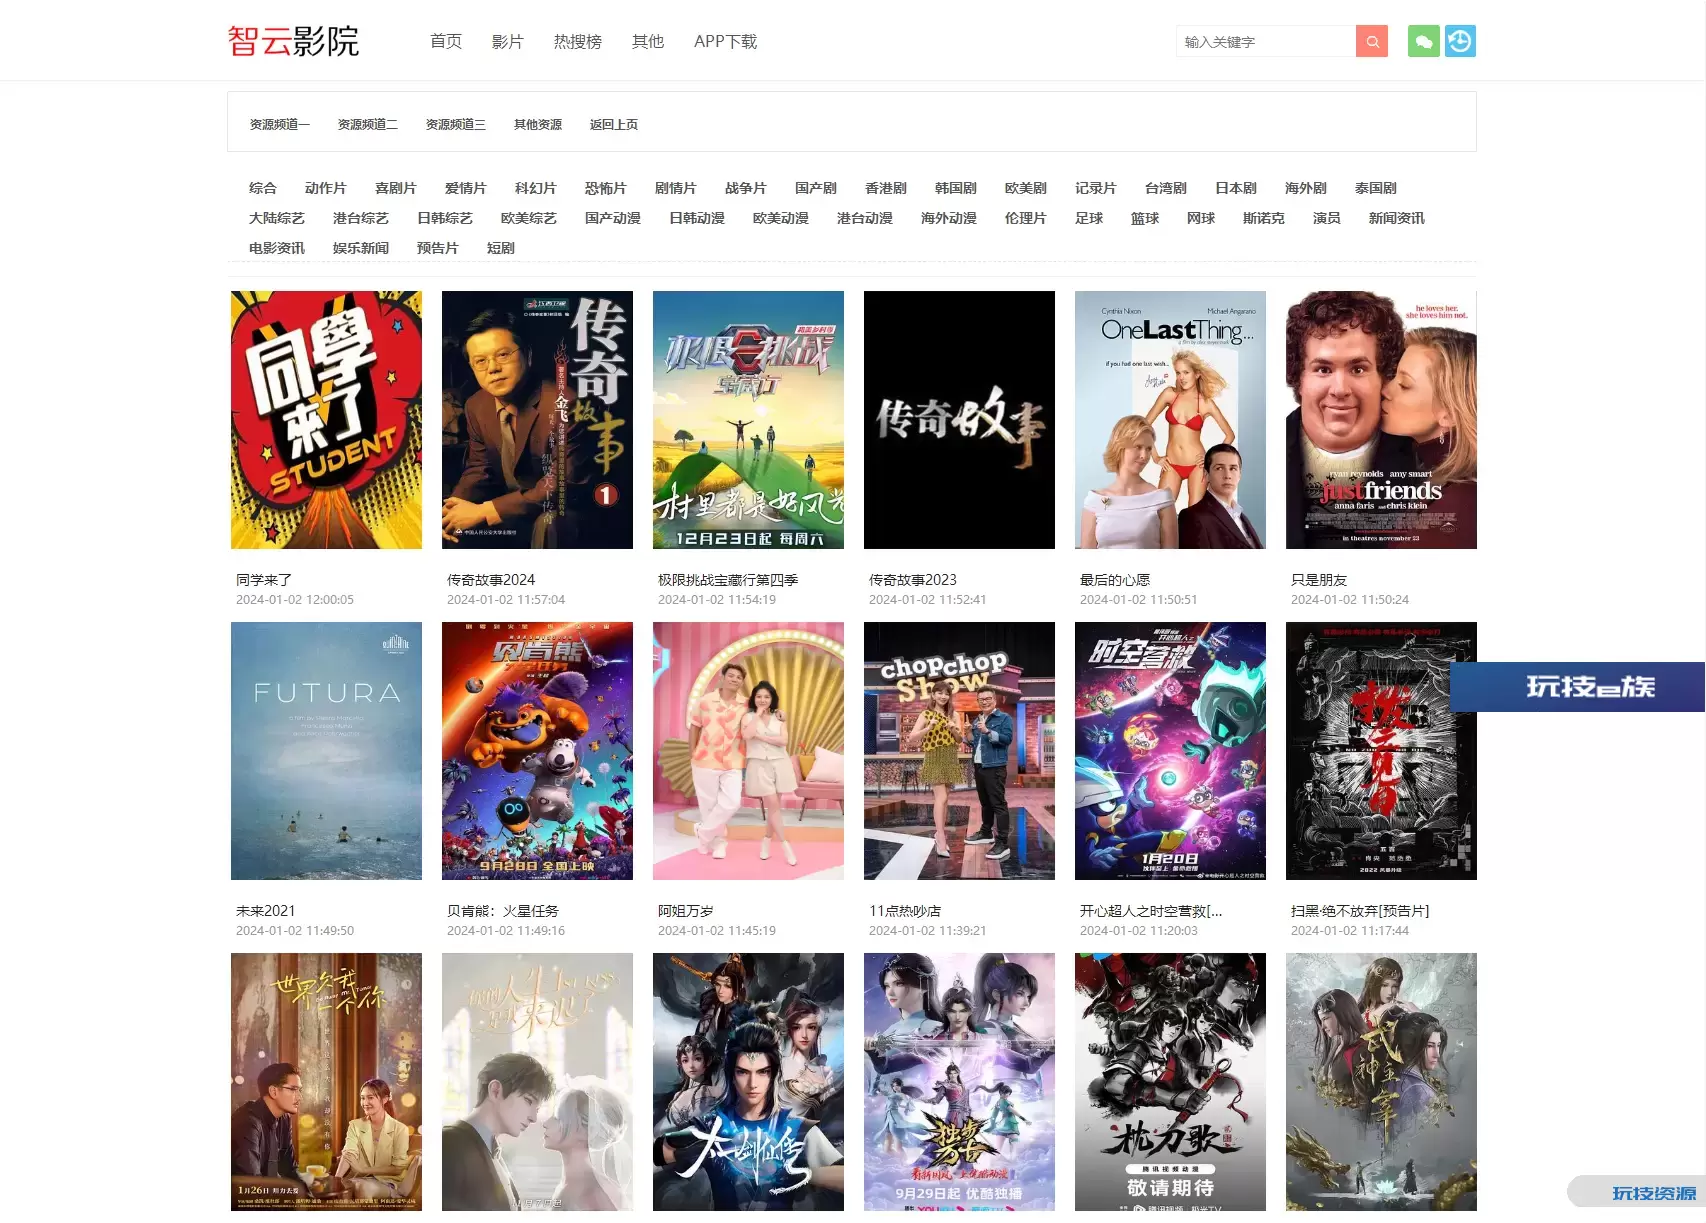Switch to 资源频道三 tab
The height and width of the screenshot is (1223, 1706).
(456, 124)
